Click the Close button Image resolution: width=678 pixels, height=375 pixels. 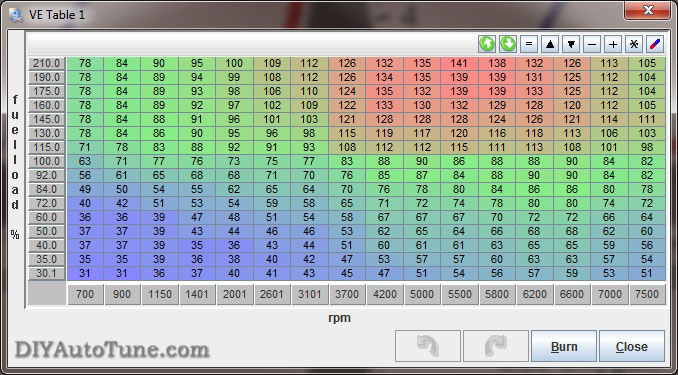(632, 346)
